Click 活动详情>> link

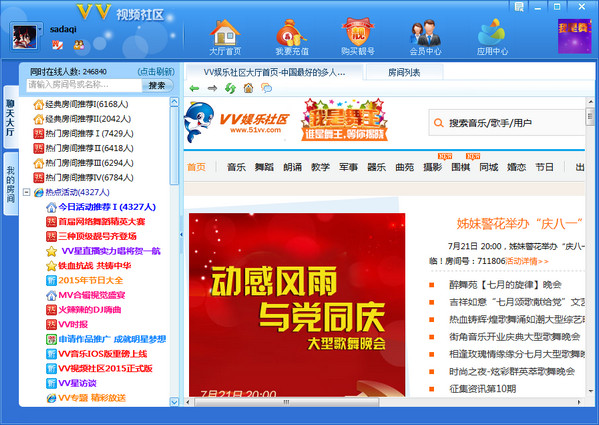(x=527, y=261)
